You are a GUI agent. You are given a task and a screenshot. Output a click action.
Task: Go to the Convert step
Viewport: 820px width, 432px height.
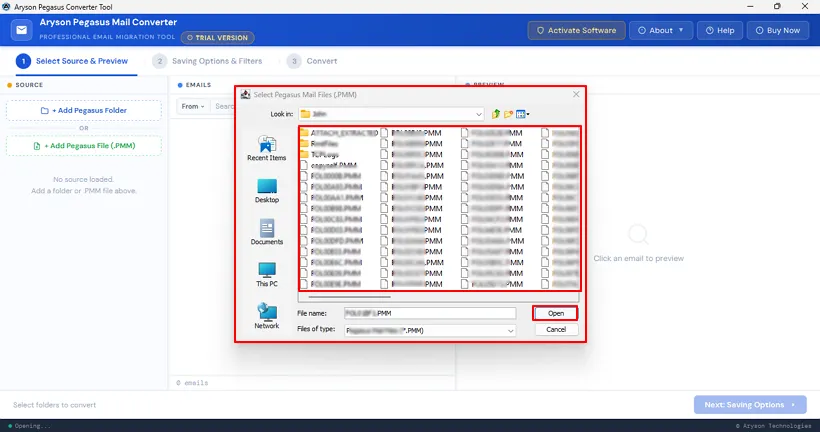(x=312, y=61)
